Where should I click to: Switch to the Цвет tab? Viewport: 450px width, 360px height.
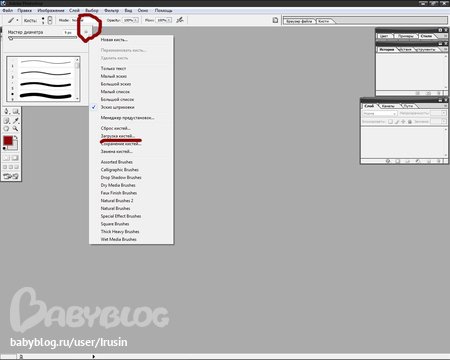point(384,36)
